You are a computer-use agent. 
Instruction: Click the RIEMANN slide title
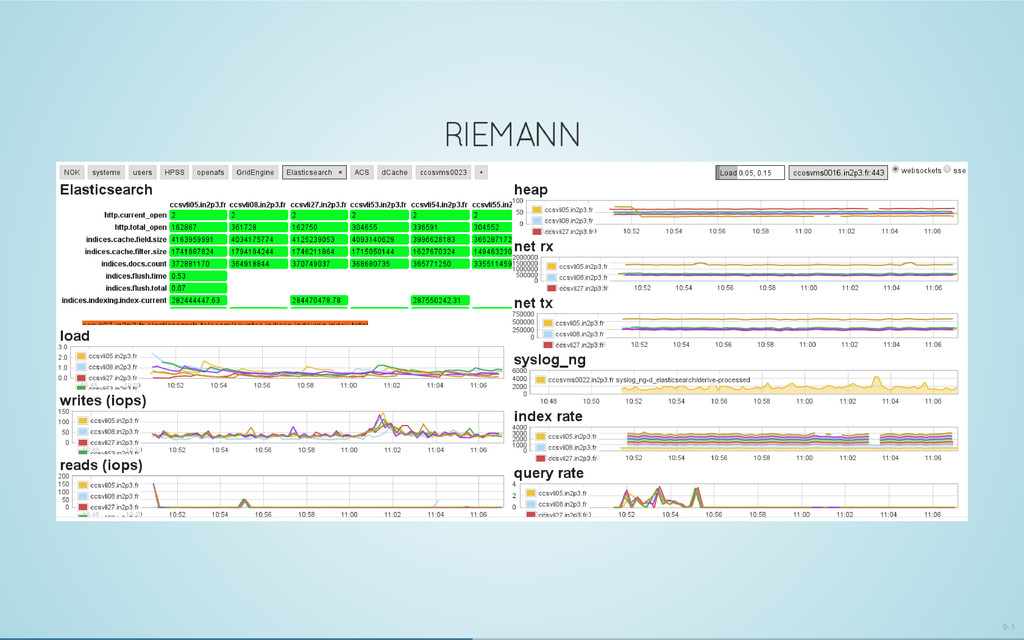tap(512, 135)
